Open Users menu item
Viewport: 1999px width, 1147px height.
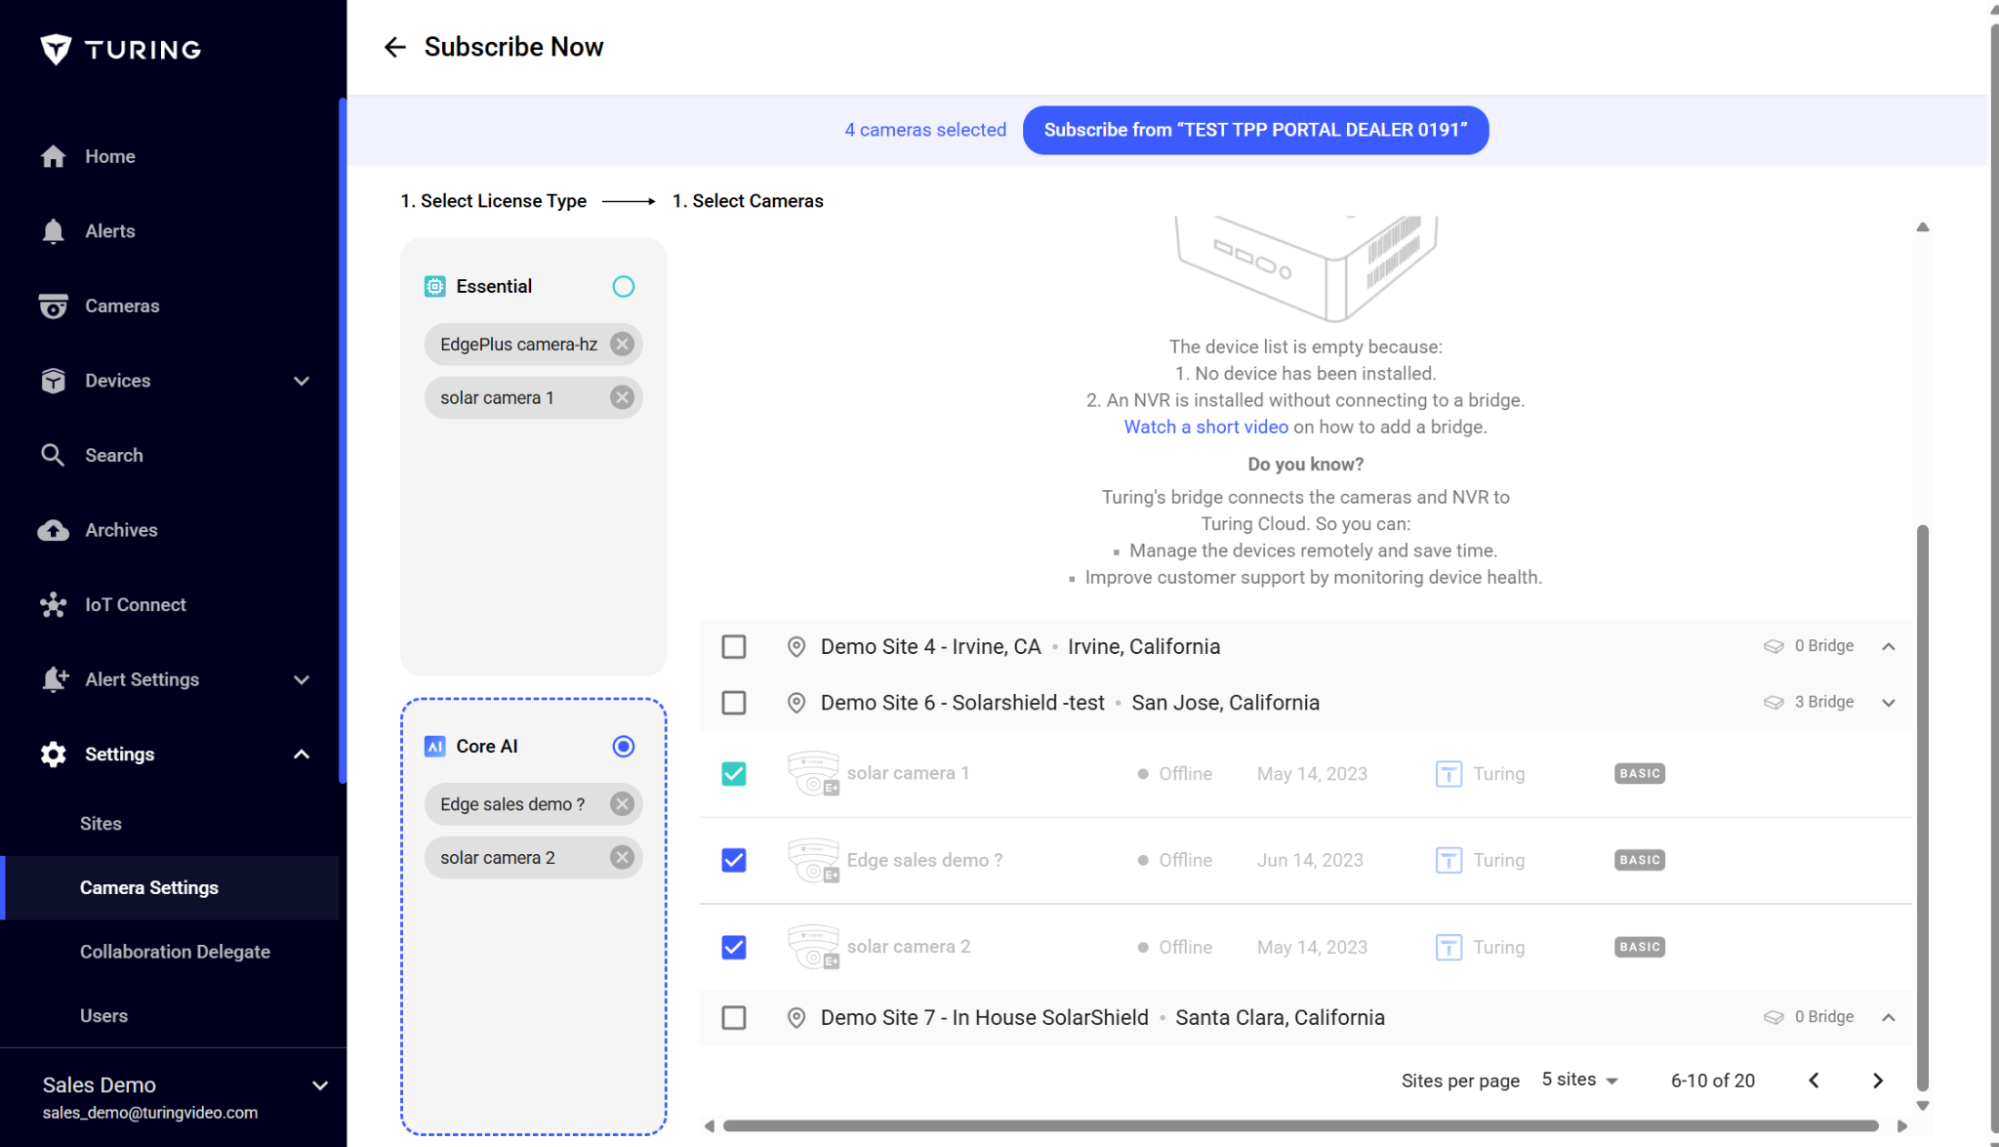point(104,1016)
